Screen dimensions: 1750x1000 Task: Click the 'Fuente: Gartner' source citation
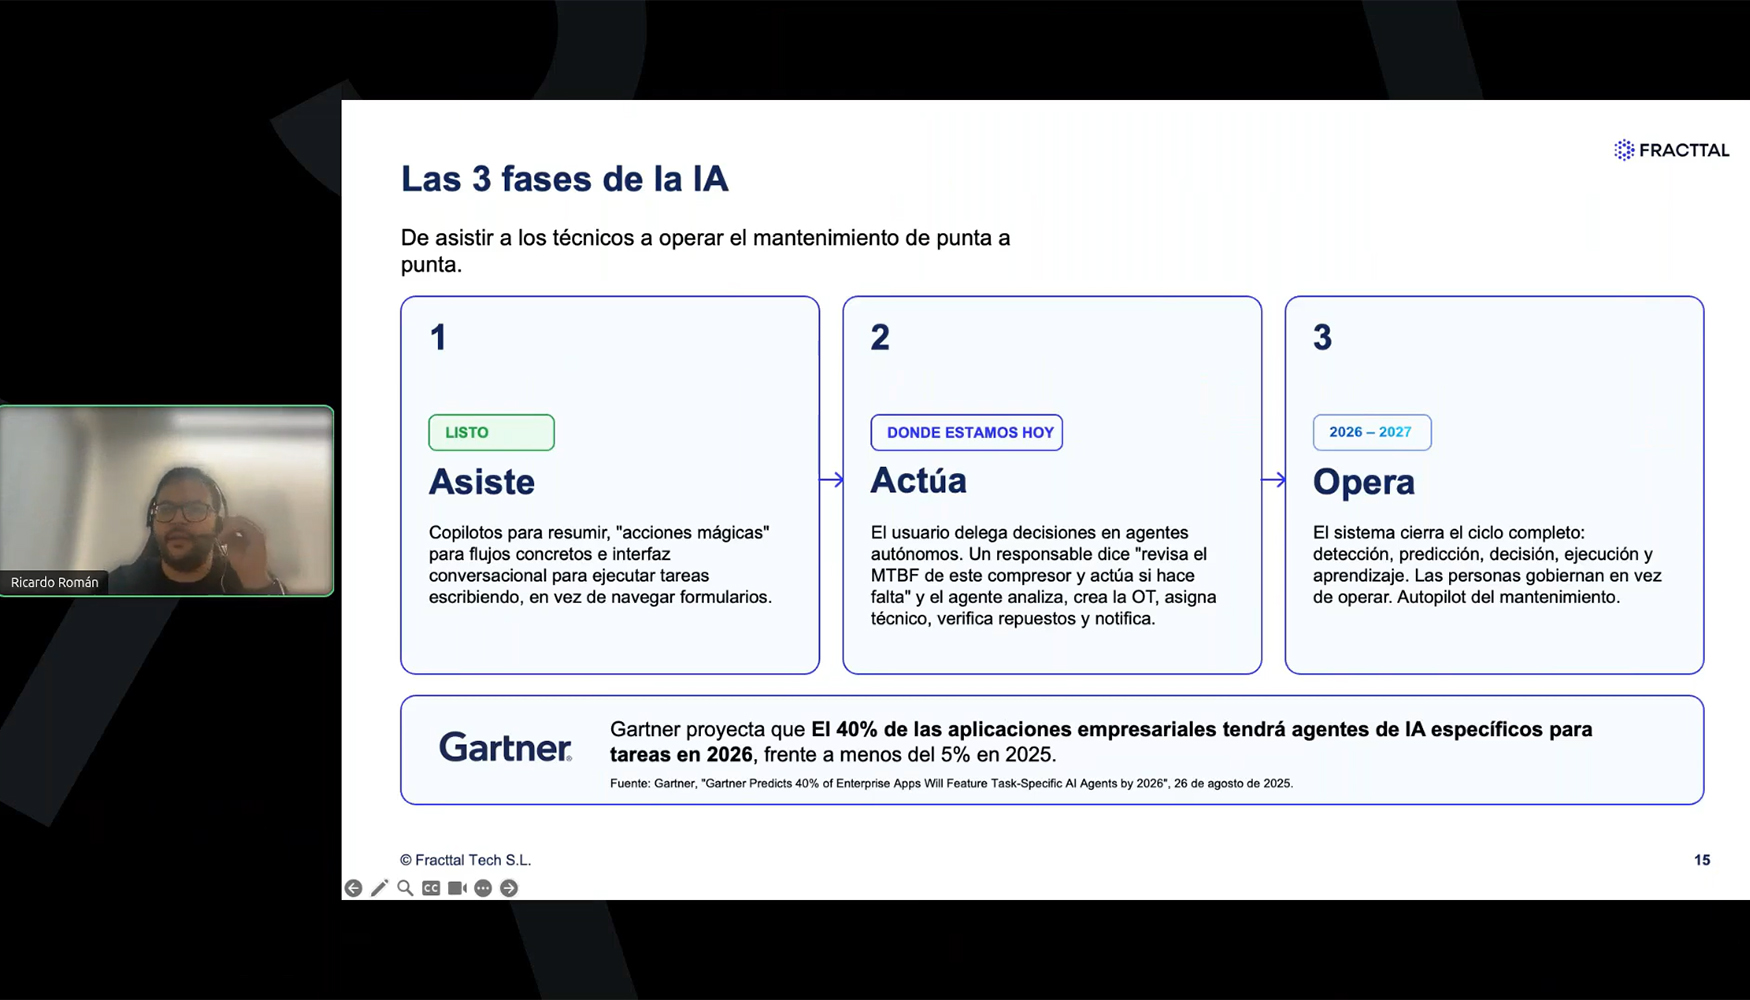point(951,784)
